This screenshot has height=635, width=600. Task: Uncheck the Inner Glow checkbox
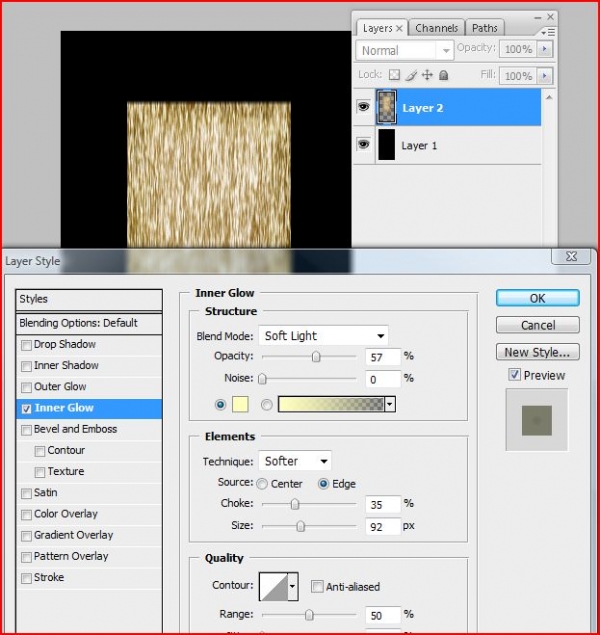tap(26, 409)
